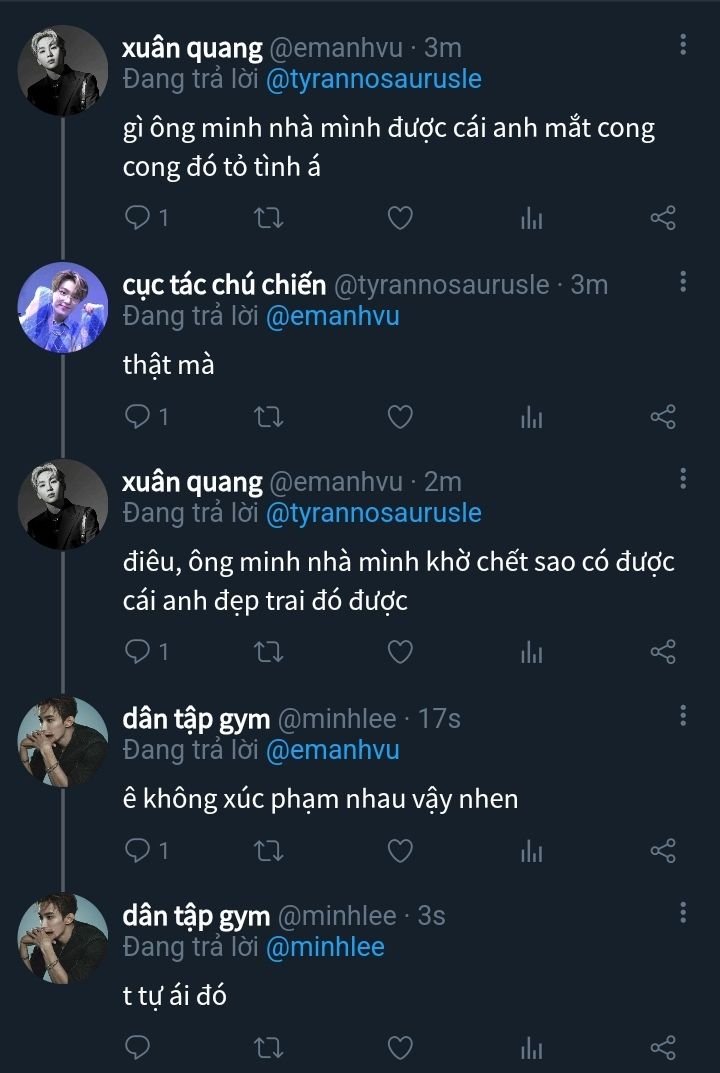Open dân tập gym's profile name on last tweet
720x1073 pixels.
point(196,916)
